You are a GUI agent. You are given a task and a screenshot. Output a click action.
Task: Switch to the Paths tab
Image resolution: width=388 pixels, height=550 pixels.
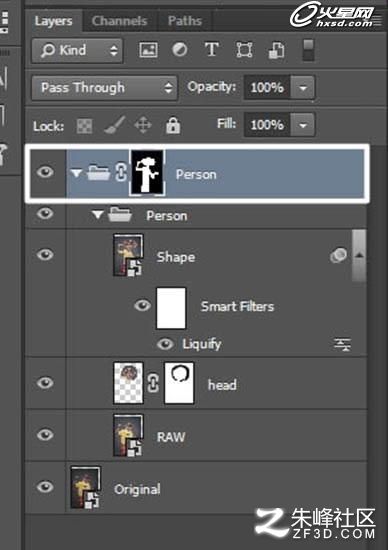(x=185, y=21)
